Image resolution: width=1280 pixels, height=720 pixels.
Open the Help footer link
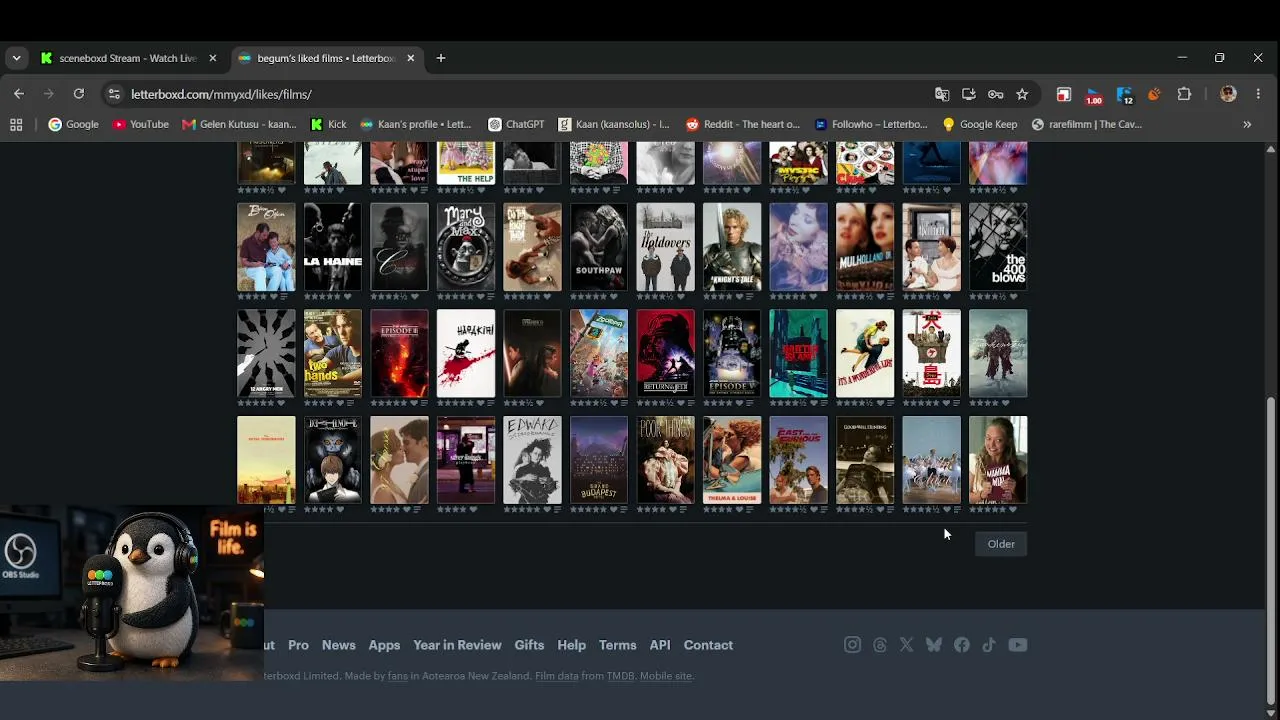click(571, 645)
